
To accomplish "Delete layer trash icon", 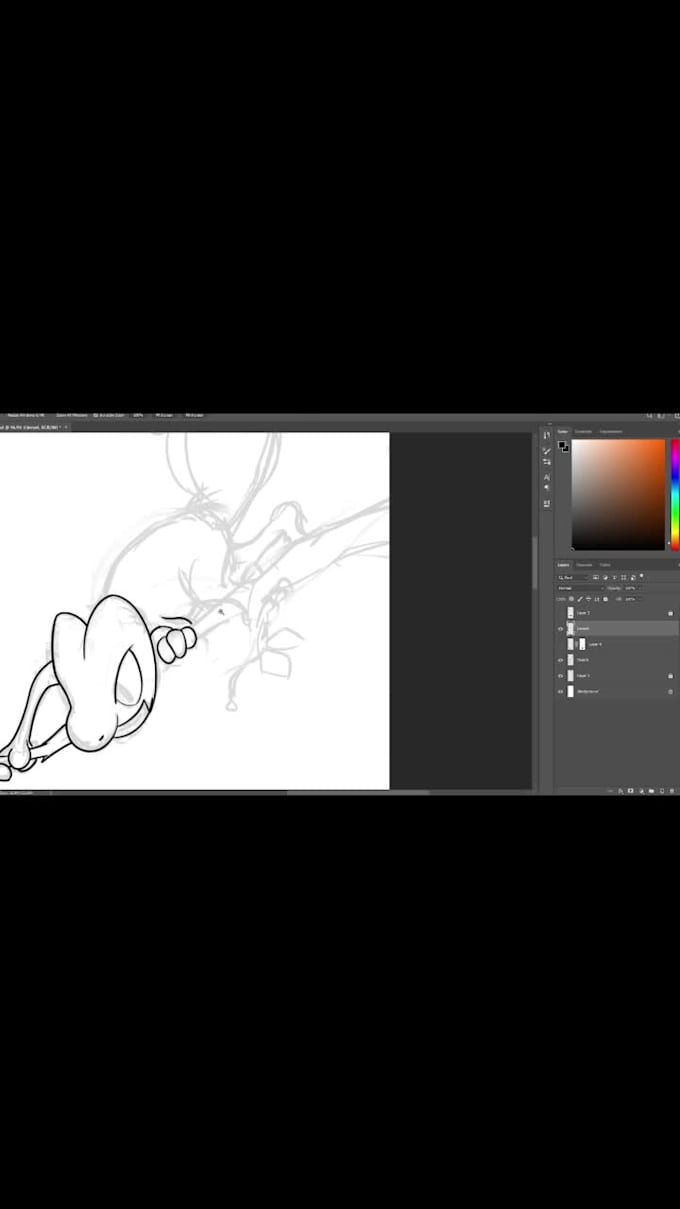I will (x=672, y=791).
